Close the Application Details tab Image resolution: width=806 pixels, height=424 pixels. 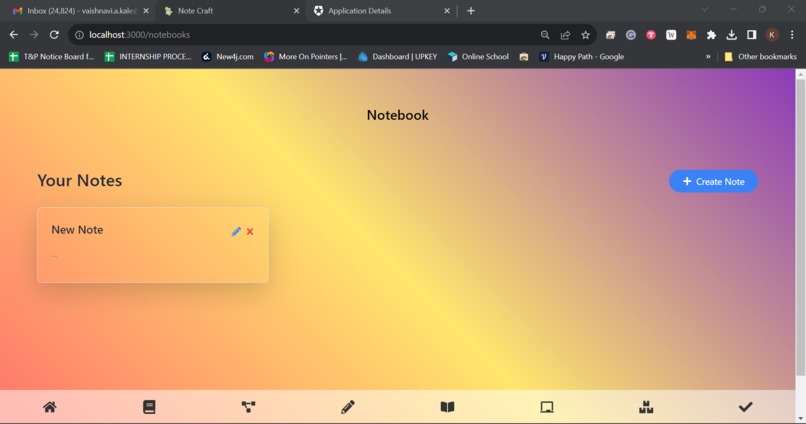pos(447,11)
